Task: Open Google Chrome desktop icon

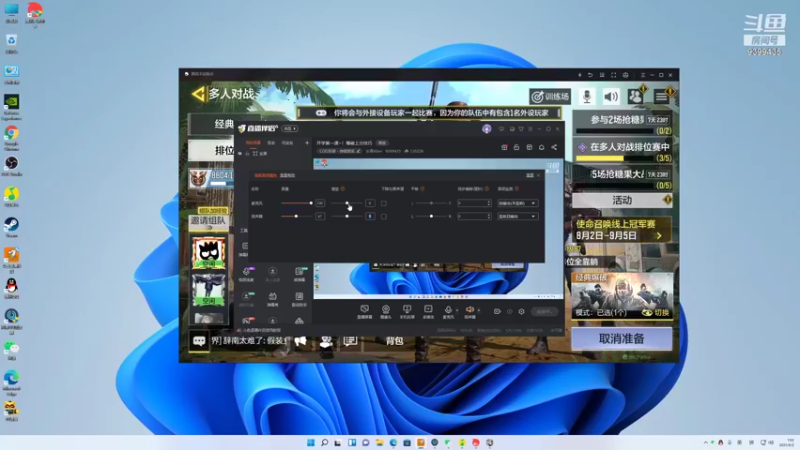Action: click(11, 138)
